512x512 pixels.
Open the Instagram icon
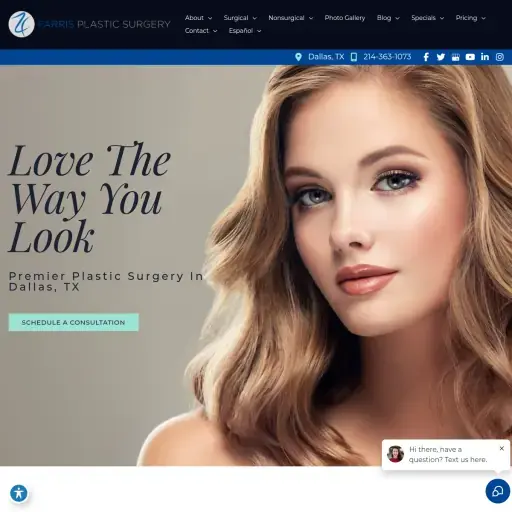pyautogui.click(x=499, y=57)
